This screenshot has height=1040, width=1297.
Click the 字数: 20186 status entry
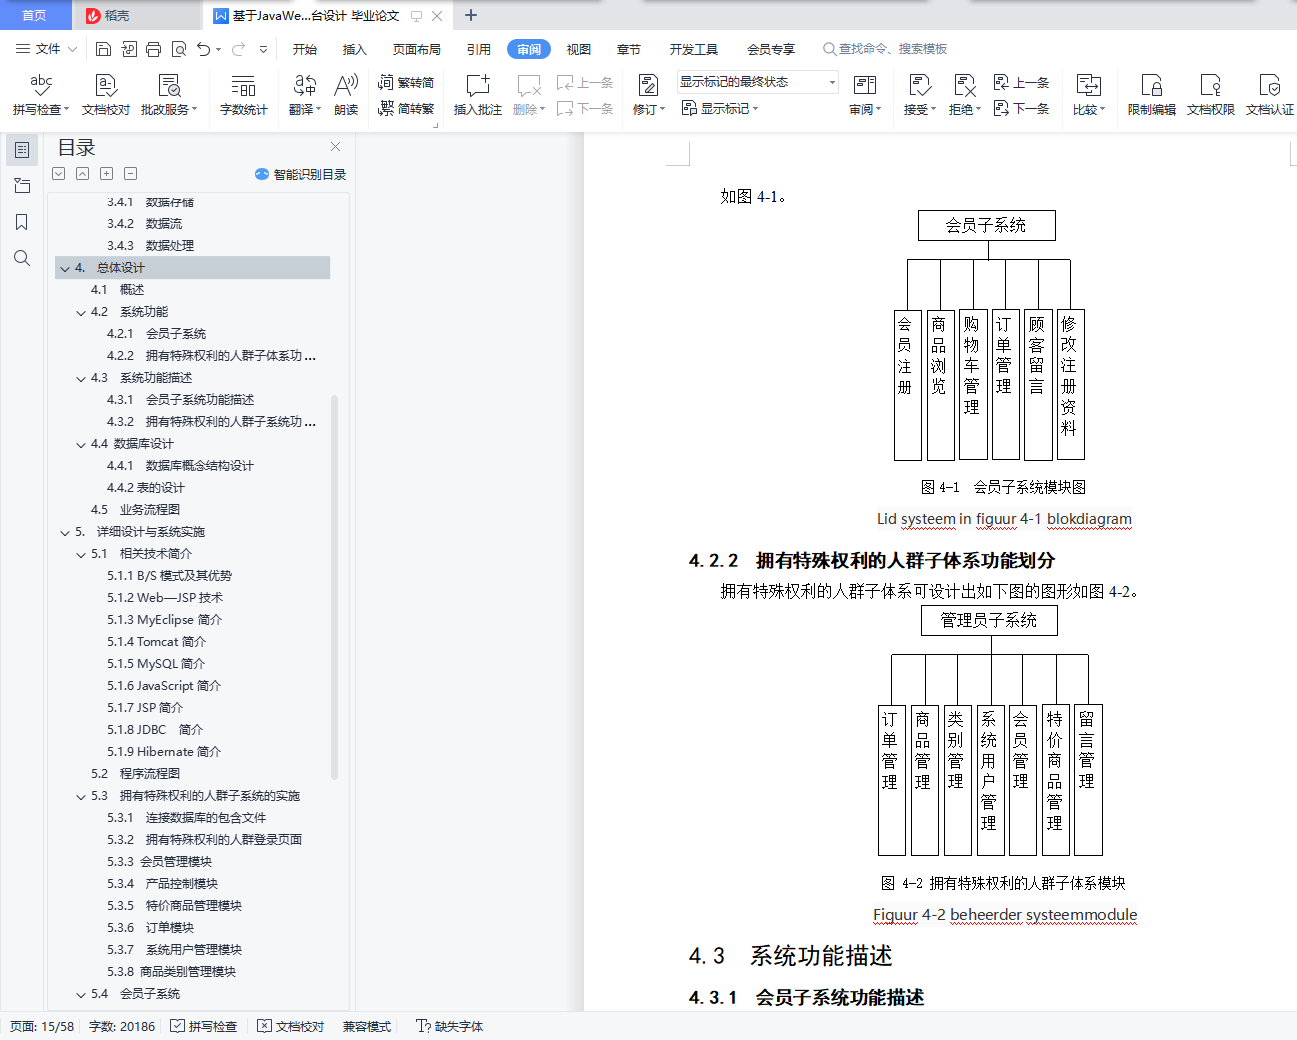coord(122,1026)
